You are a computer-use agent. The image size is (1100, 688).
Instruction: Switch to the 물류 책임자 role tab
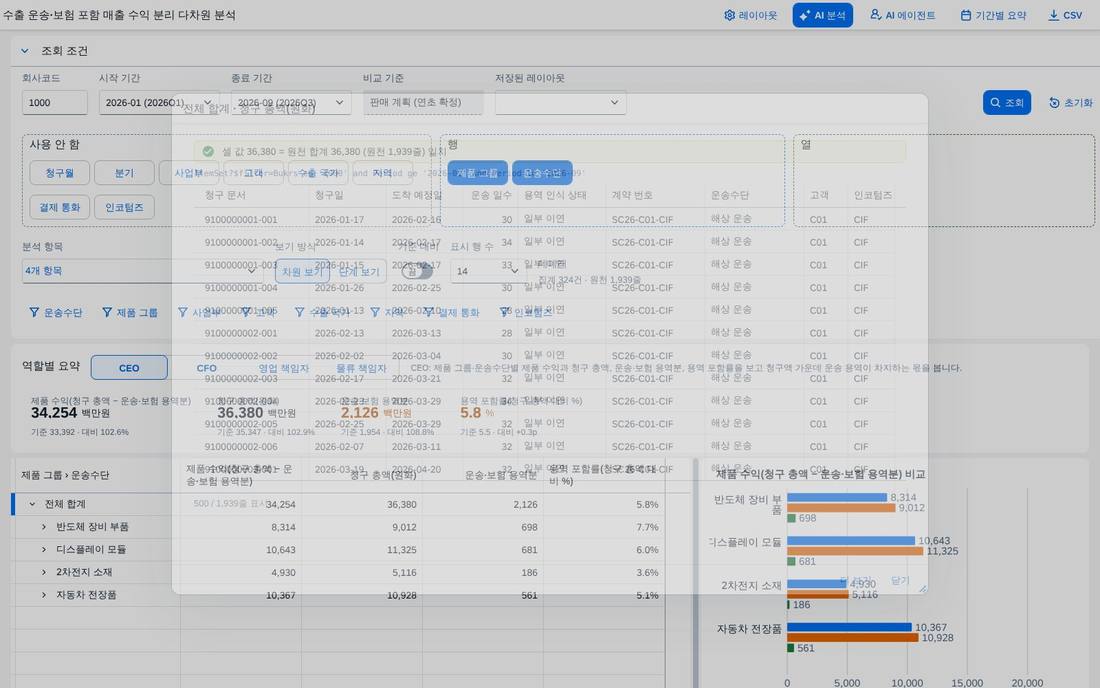click(361, 367)
